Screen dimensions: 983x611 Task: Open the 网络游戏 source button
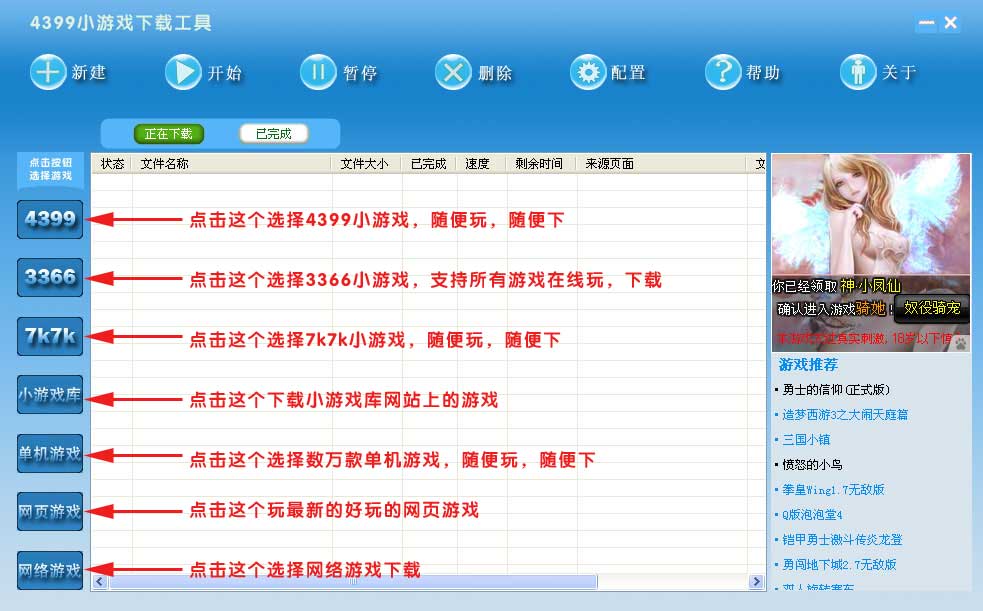(x=50, y=570)
